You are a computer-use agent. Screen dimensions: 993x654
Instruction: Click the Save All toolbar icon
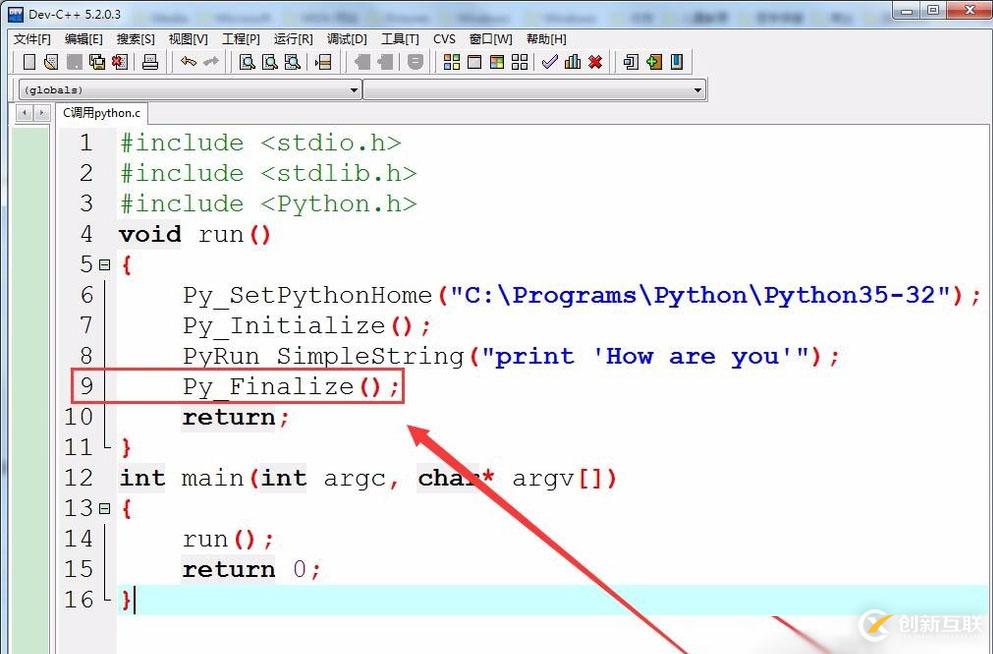[97, 62]
